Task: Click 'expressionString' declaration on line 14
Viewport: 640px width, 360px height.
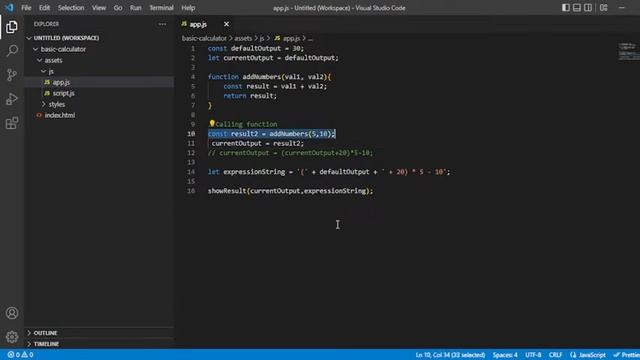Action: pos(254,172)
